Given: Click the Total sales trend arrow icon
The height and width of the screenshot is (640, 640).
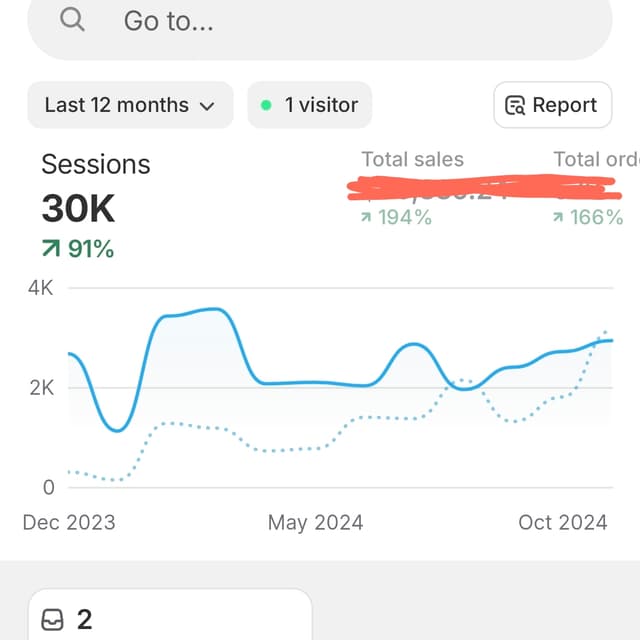Looking at the screenshot, I should pos(366,217).
